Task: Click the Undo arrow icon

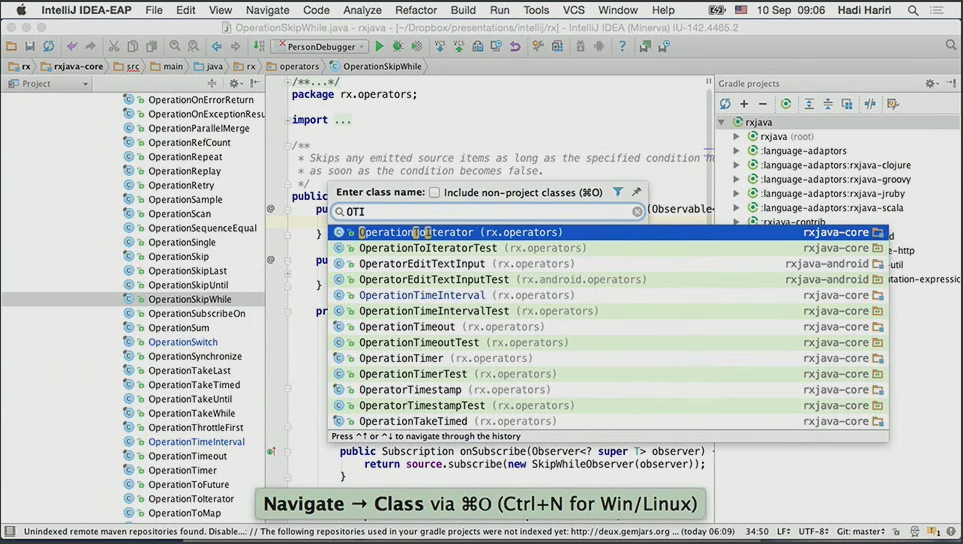Action: [x=72, y=46]
